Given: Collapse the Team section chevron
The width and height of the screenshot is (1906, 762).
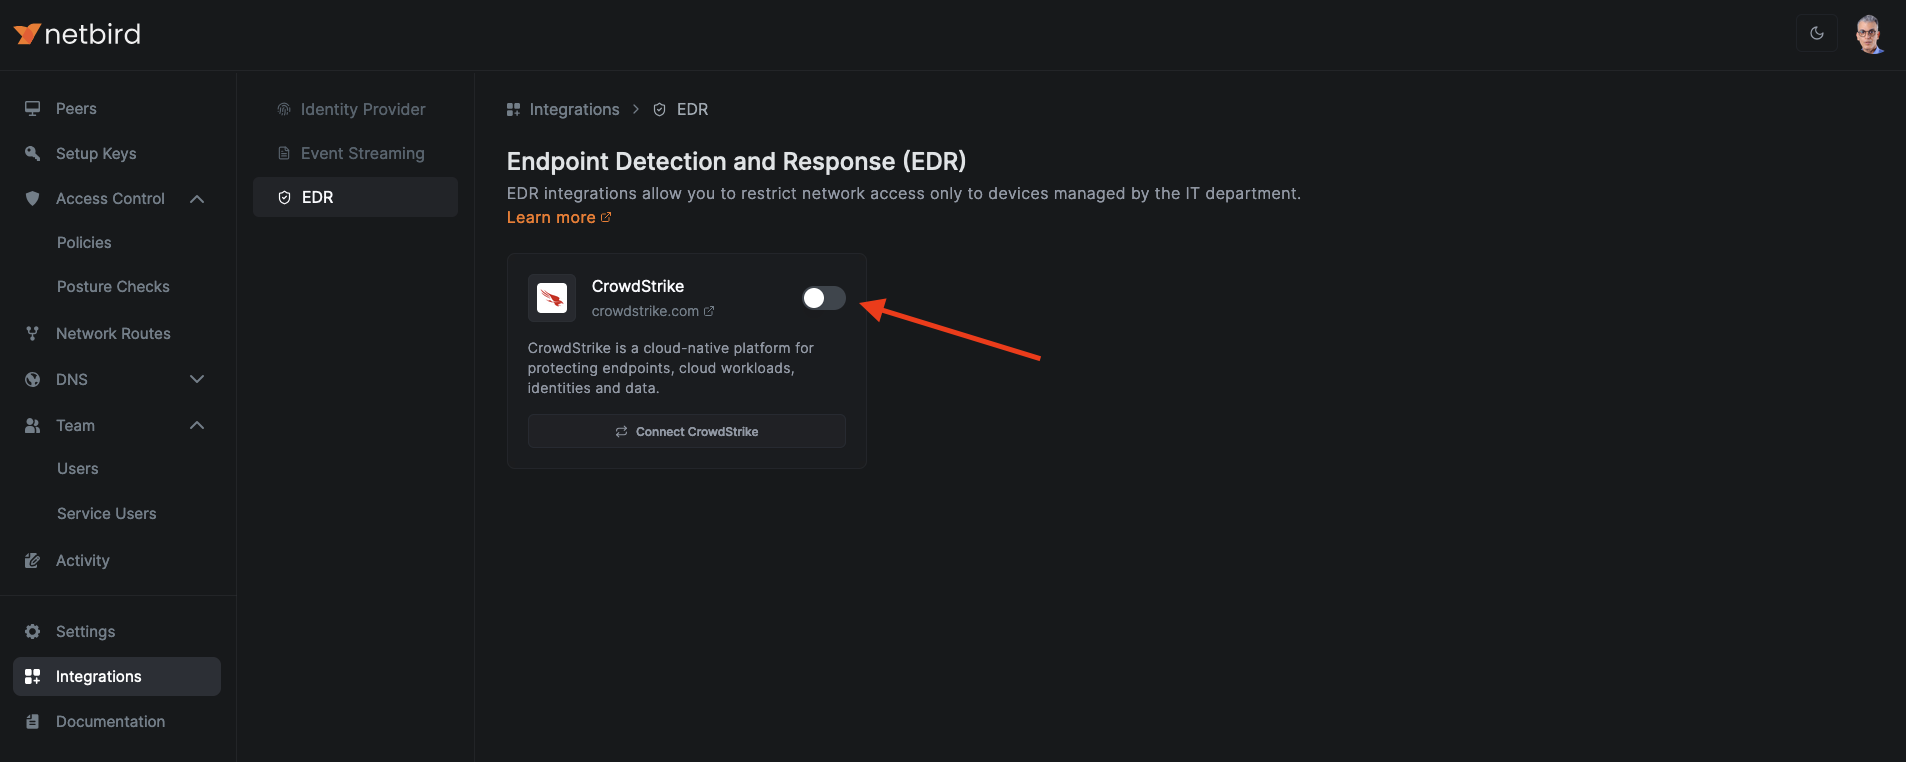Looking at the screenshot, I should [197, 425].
